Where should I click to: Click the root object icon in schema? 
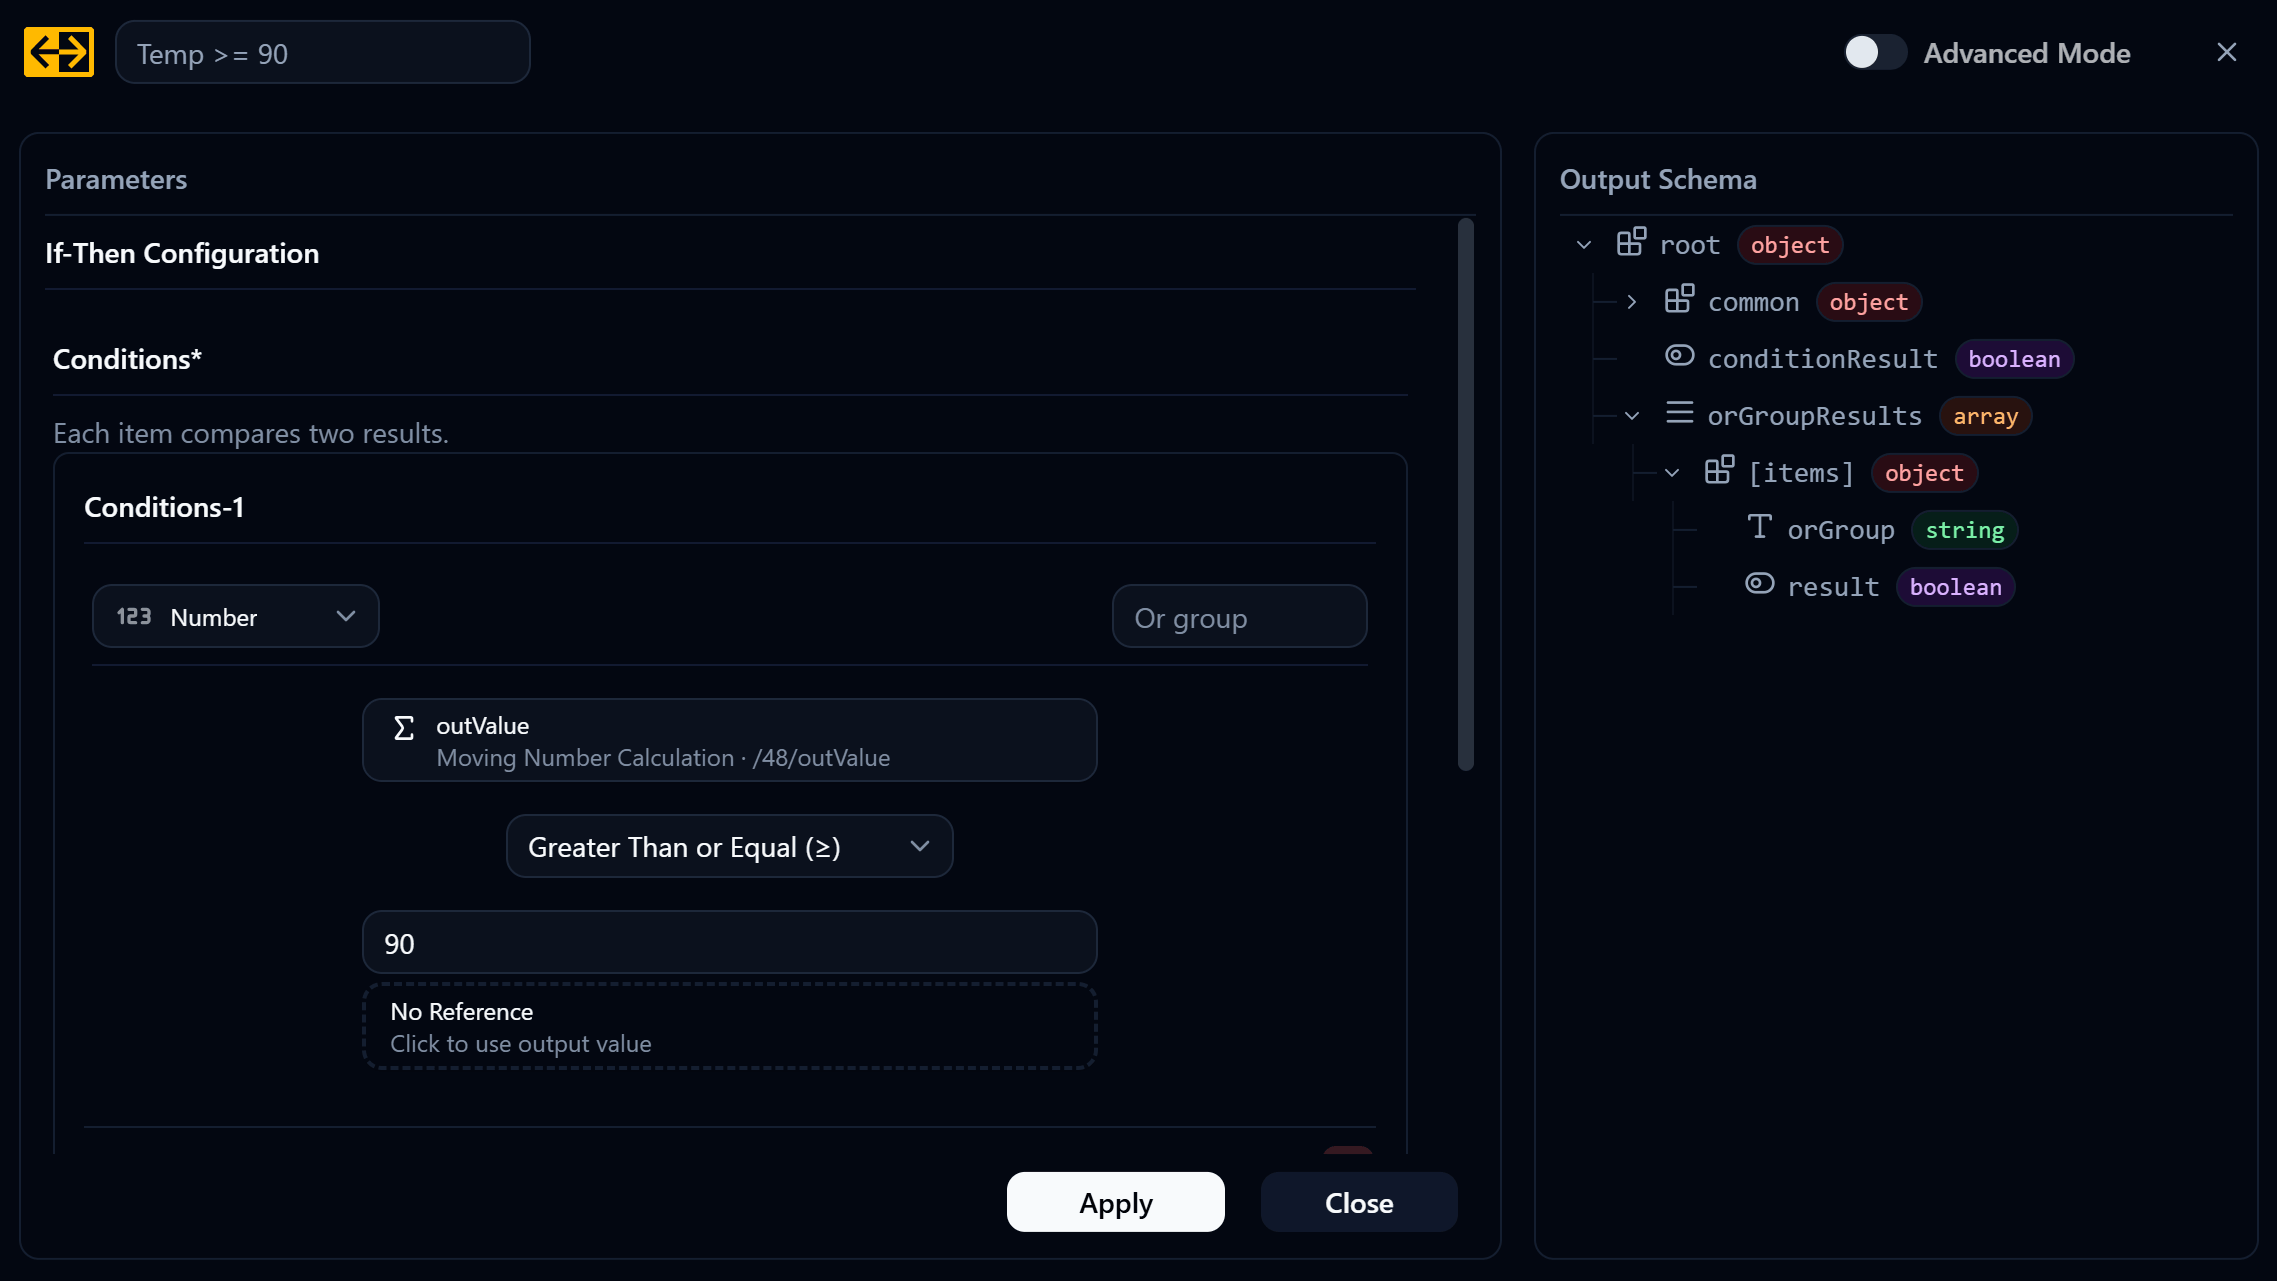click(x=1631, y=242)
